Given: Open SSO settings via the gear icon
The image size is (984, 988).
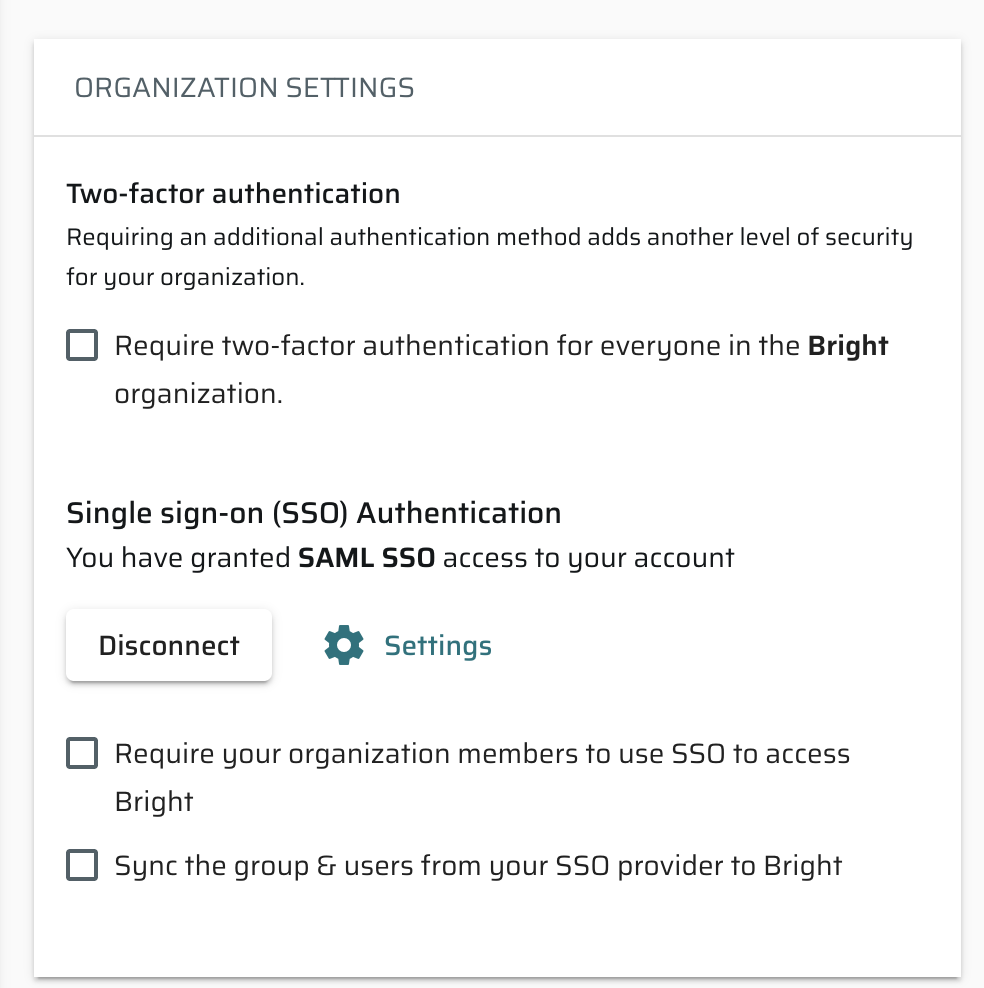Looking at the screenshot, I should click(344, 645).
